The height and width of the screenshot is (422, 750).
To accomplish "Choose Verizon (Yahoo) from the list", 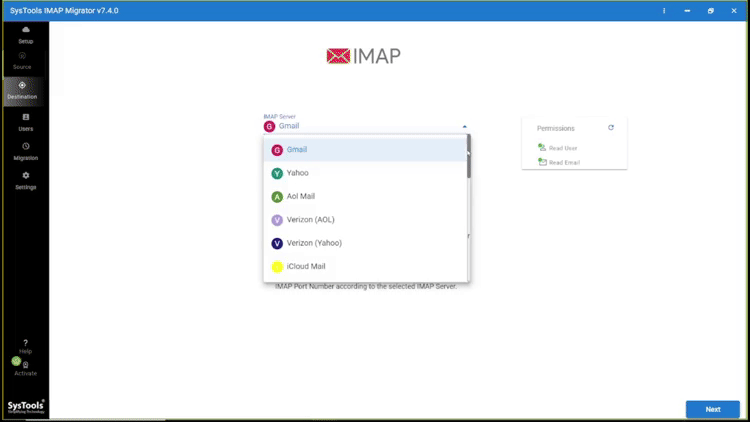I will coord(365,244).
